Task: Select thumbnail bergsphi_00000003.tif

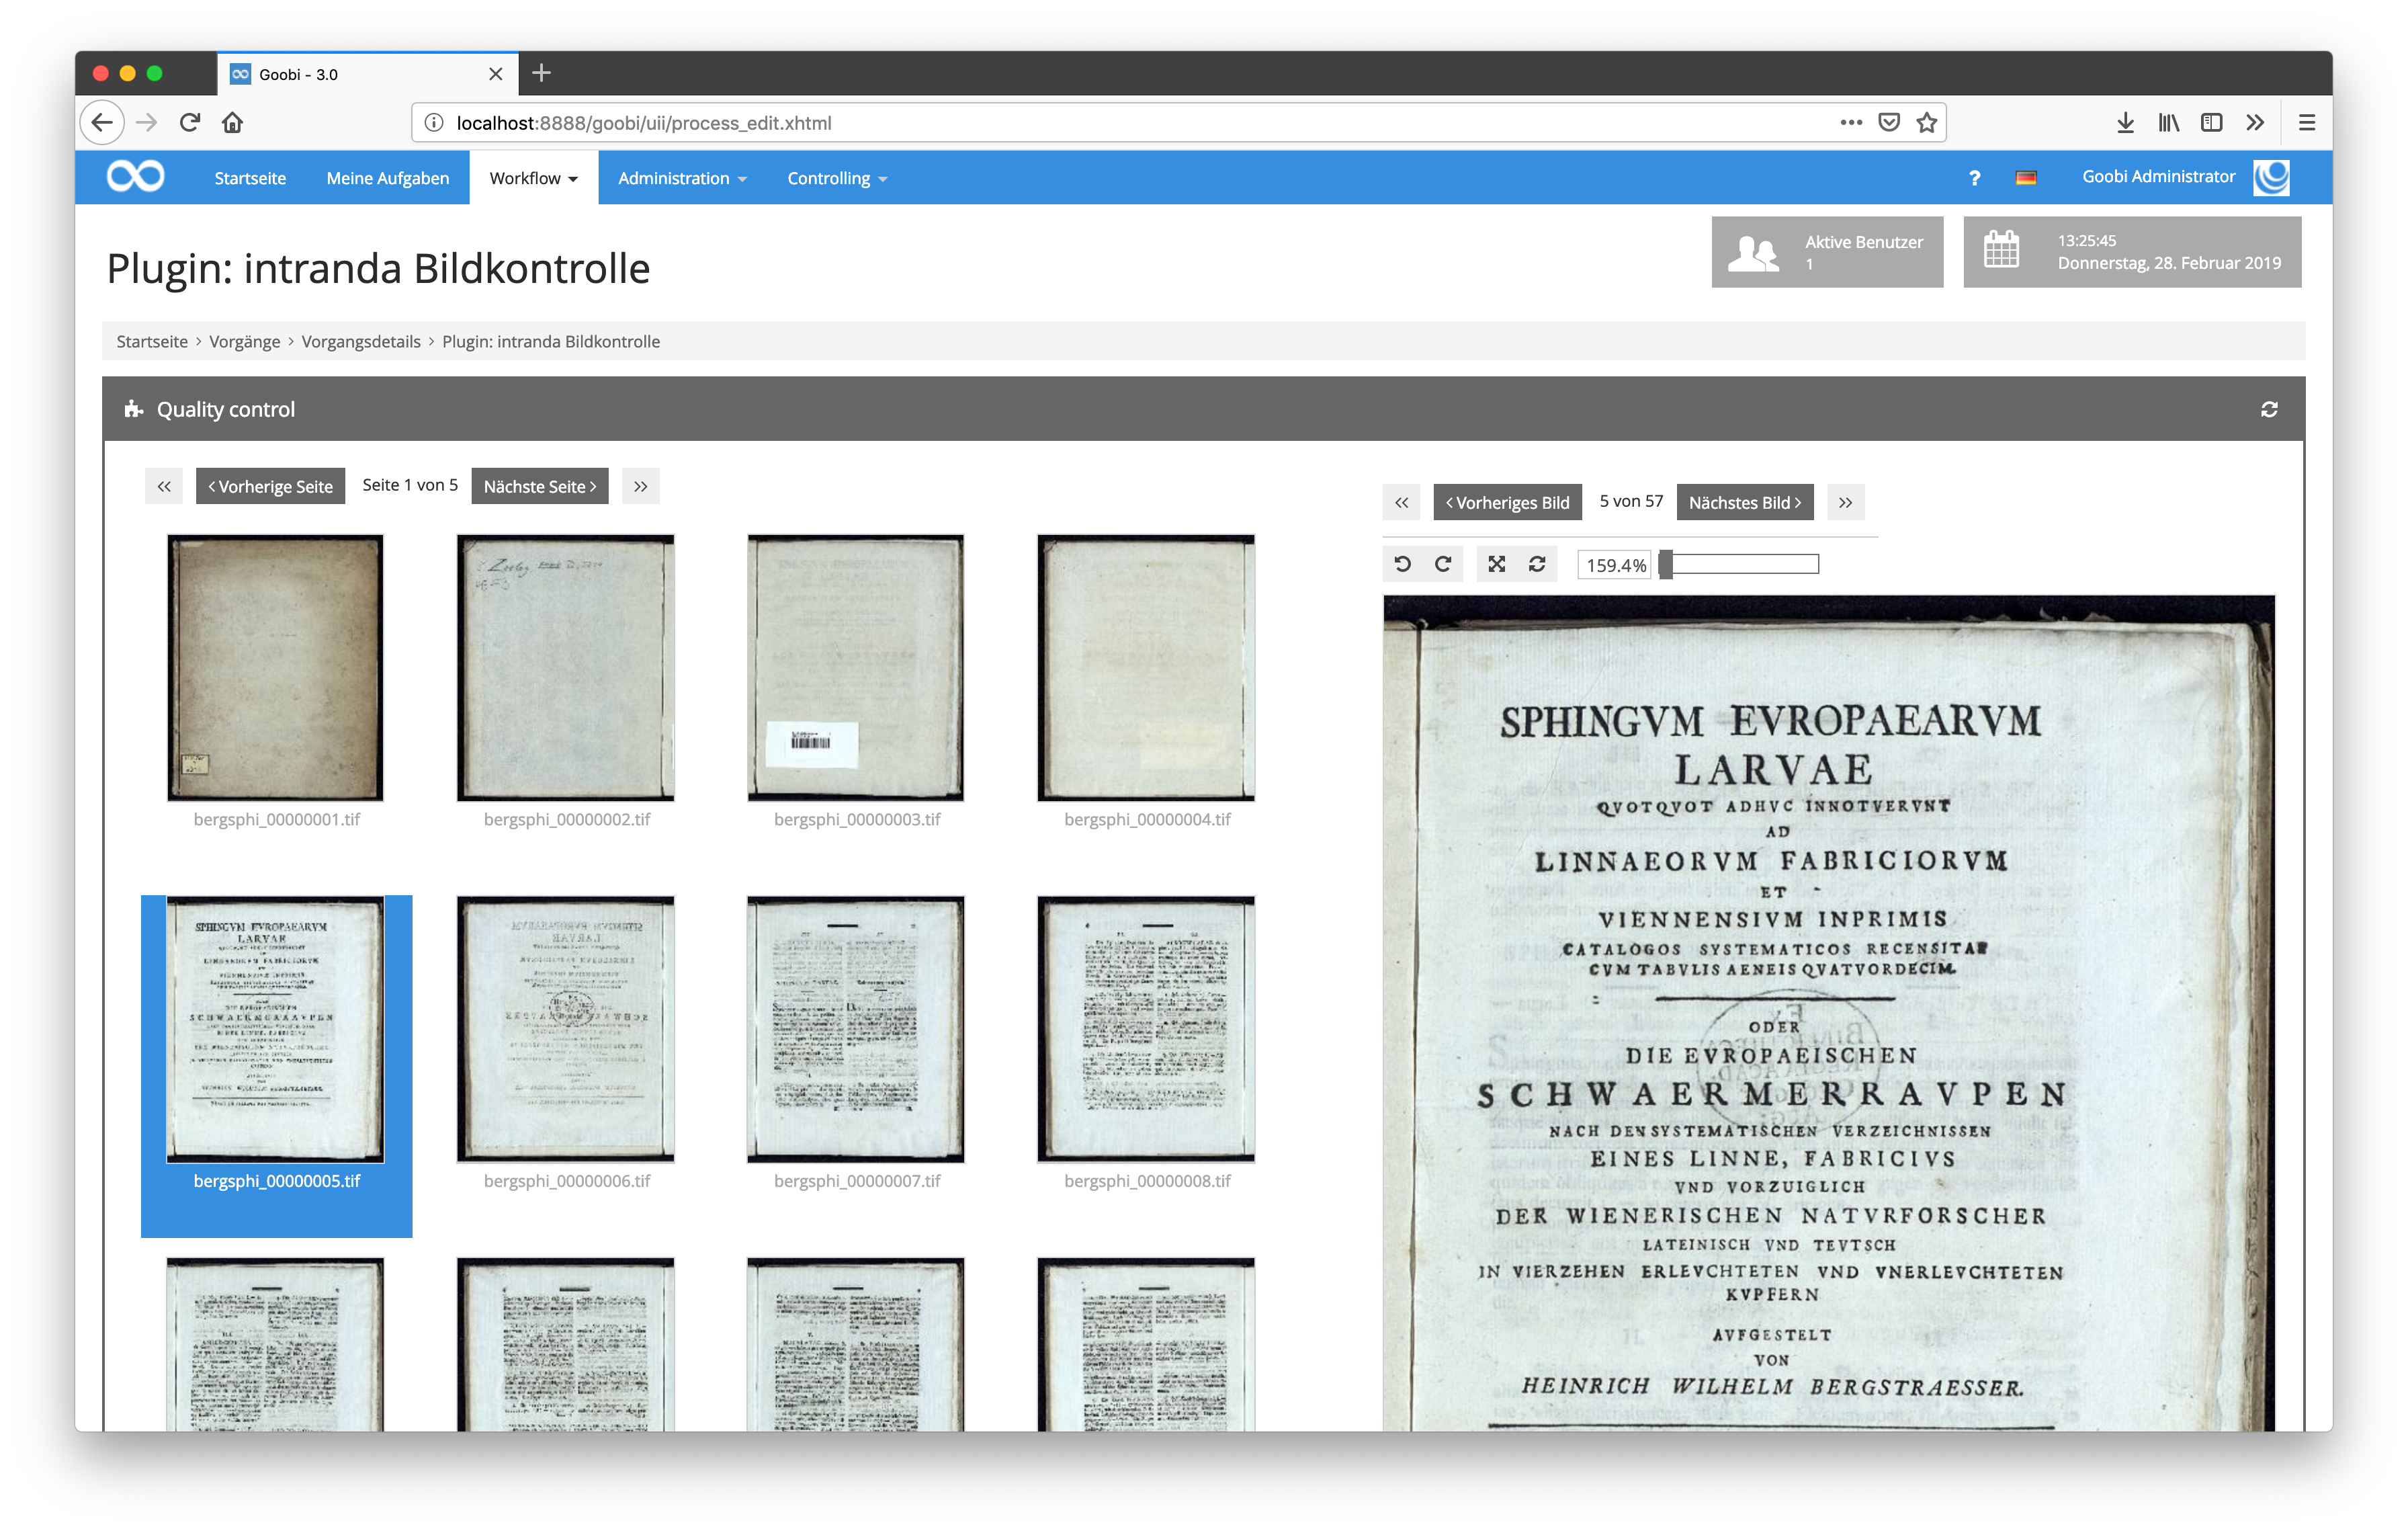Action: tap(855, 668)
